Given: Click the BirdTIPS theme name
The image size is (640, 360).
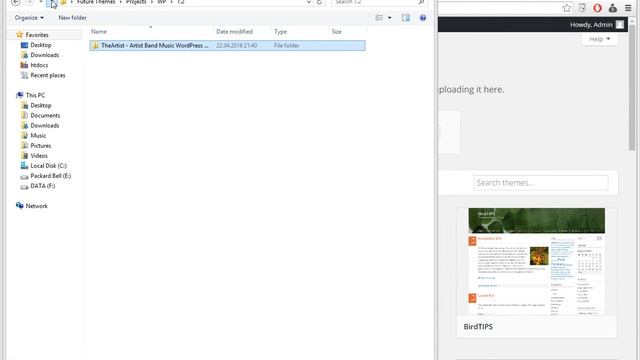Looking at the screenshot, I should 478,327.
